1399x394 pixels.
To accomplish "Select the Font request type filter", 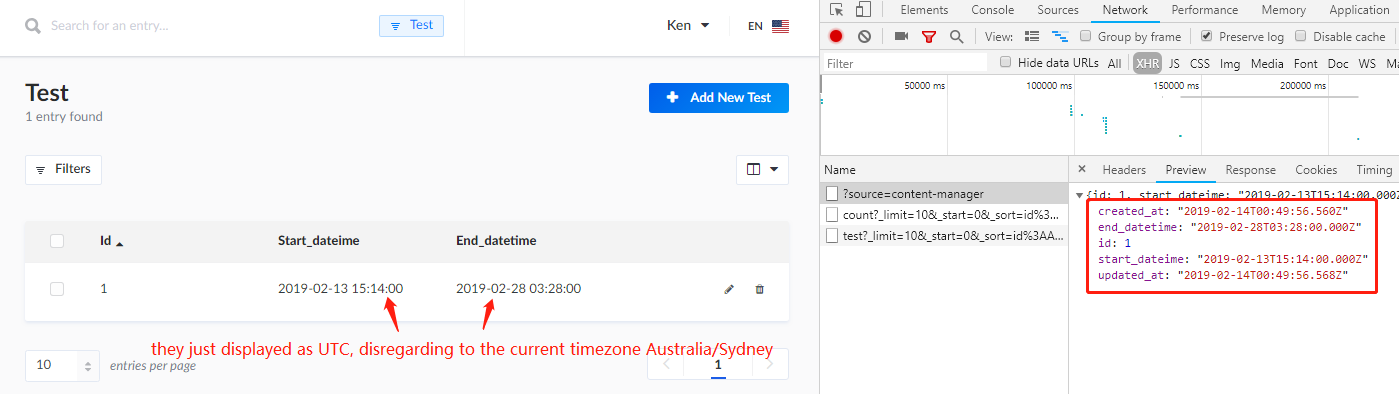I will [x=1305, y=63].
